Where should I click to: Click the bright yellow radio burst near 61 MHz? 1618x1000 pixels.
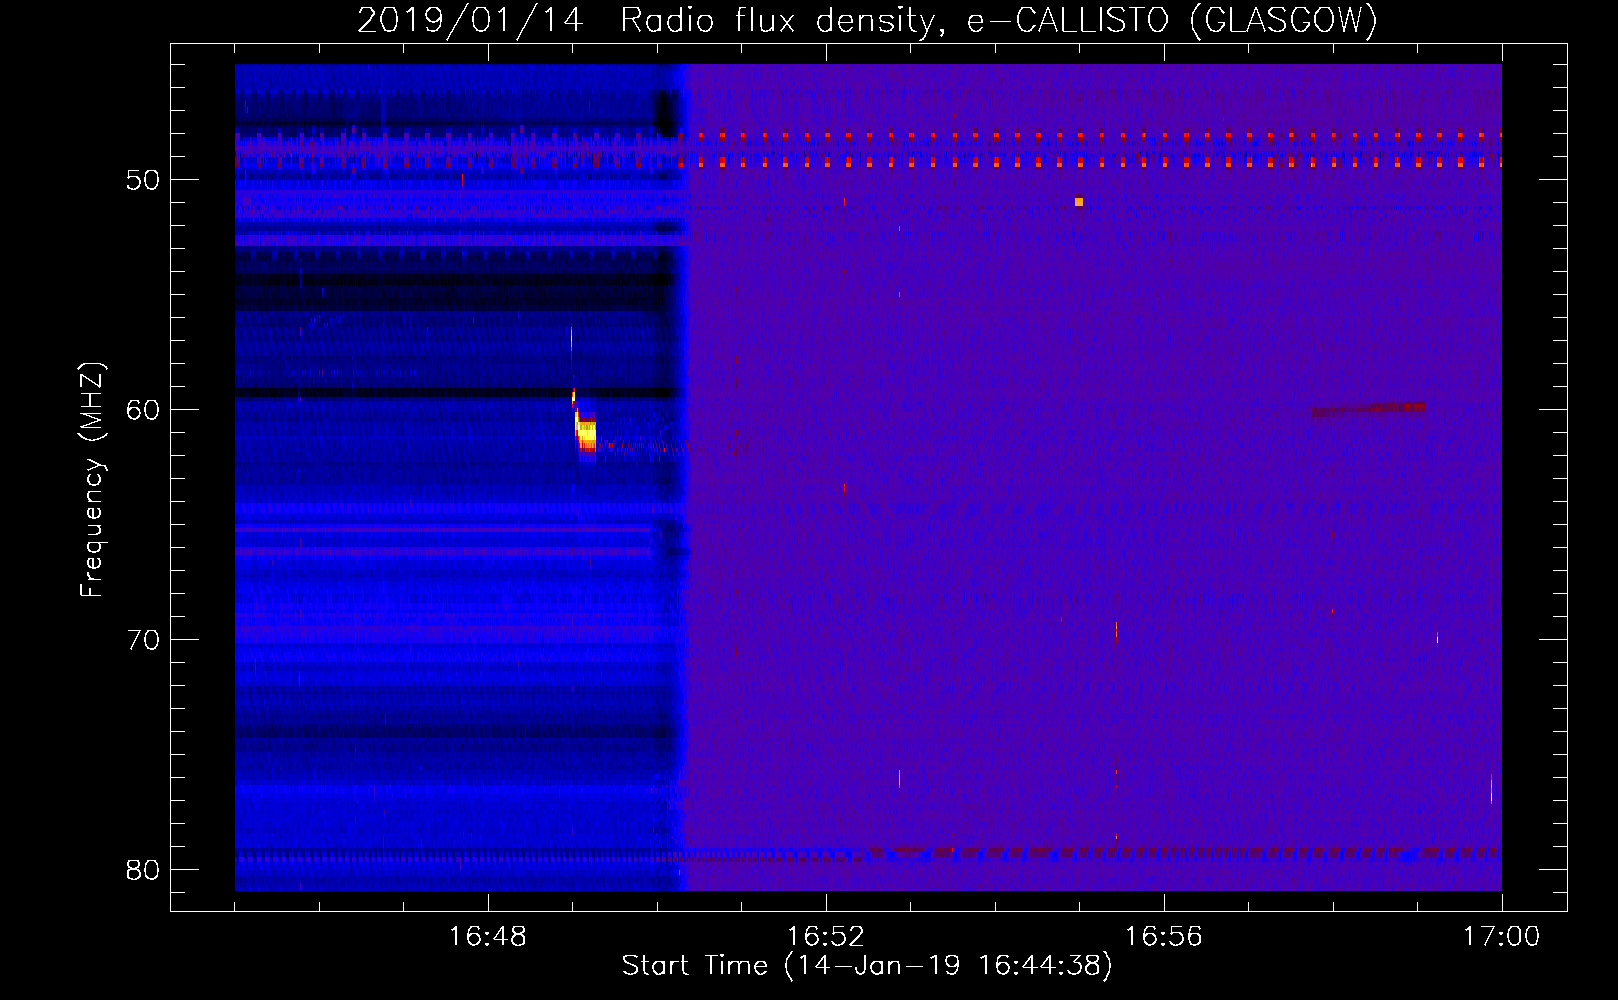click(x=587, y=434)
